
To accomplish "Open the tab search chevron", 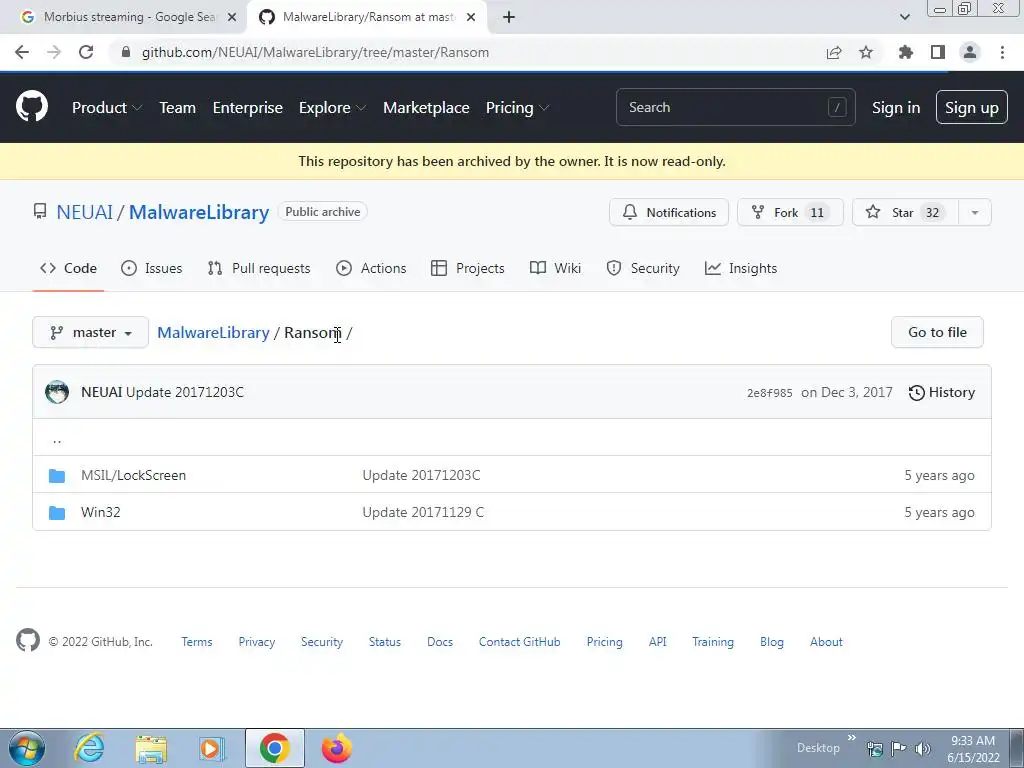I will pos(904,17).
